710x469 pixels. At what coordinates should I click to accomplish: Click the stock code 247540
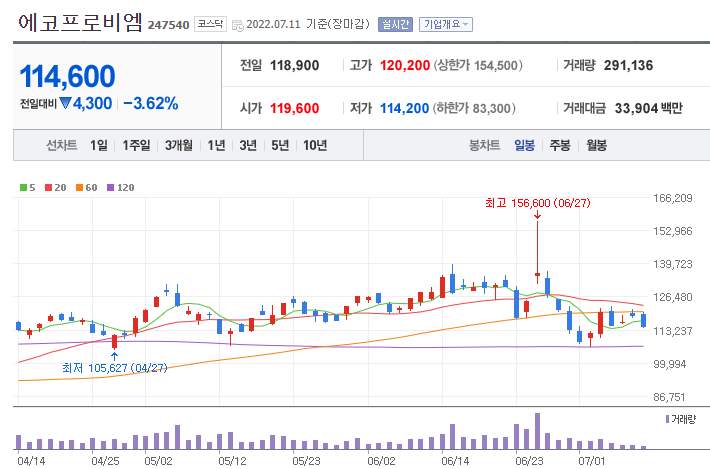[x=168, y=25]
